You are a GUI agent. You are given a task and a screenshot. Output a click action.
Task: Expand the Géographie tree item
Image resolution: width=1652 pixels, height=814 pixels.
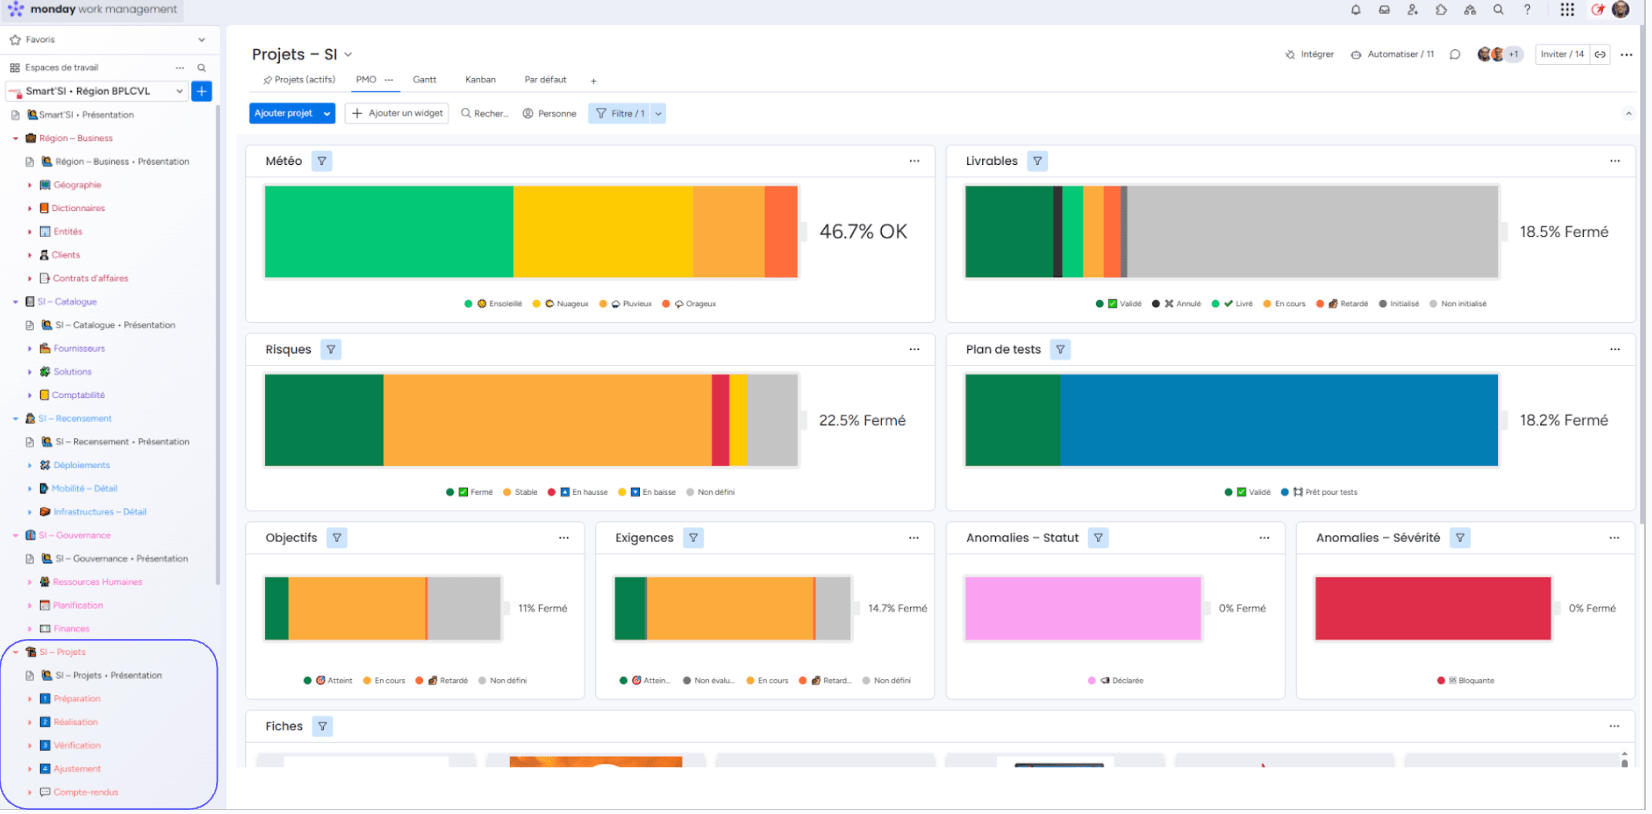point(30,185)
